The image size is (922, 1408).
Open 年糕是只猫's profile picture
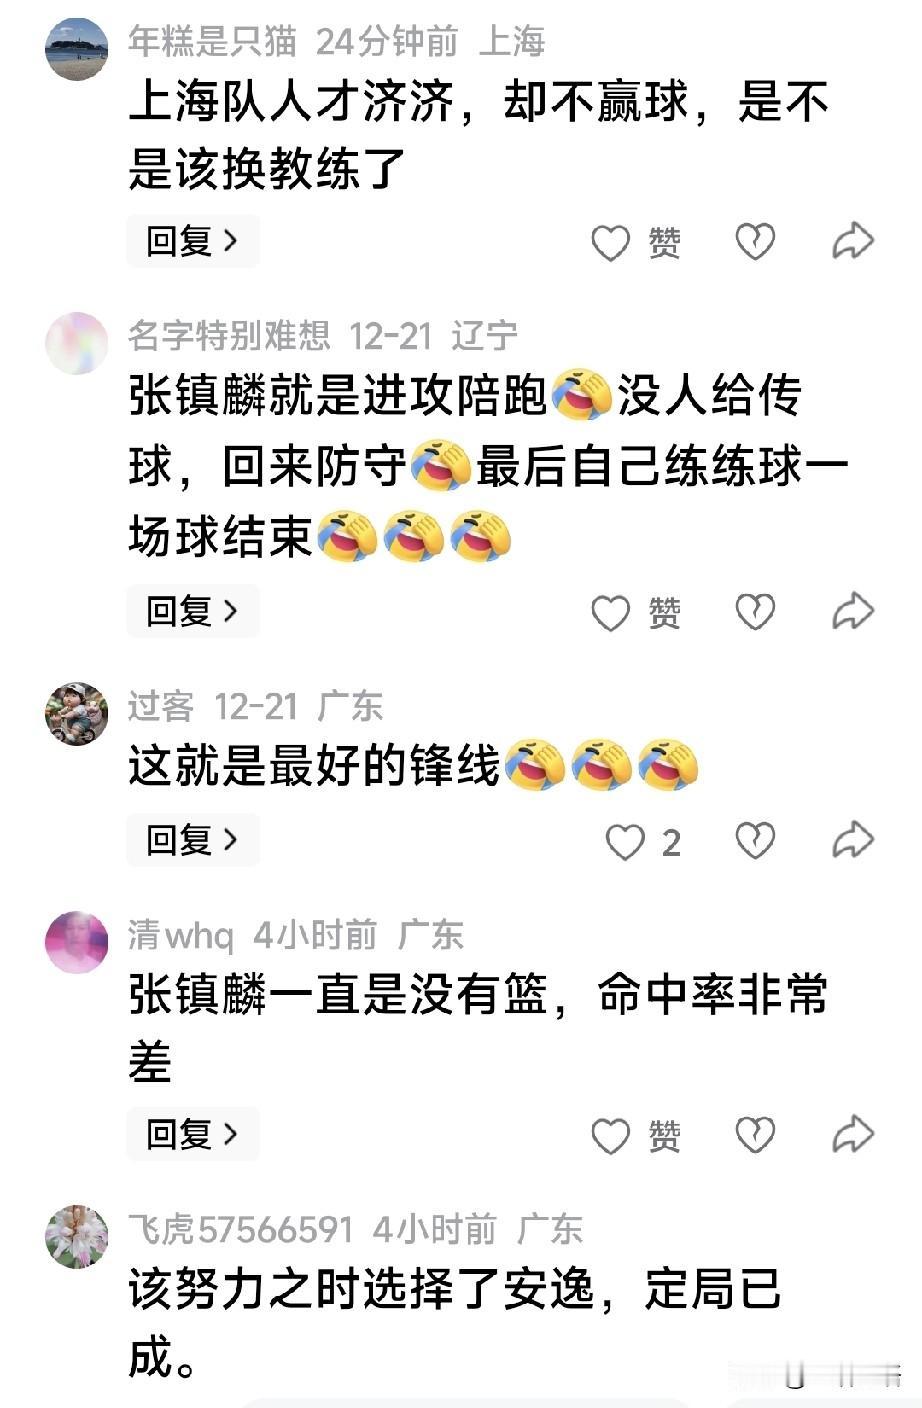(76, 49)
